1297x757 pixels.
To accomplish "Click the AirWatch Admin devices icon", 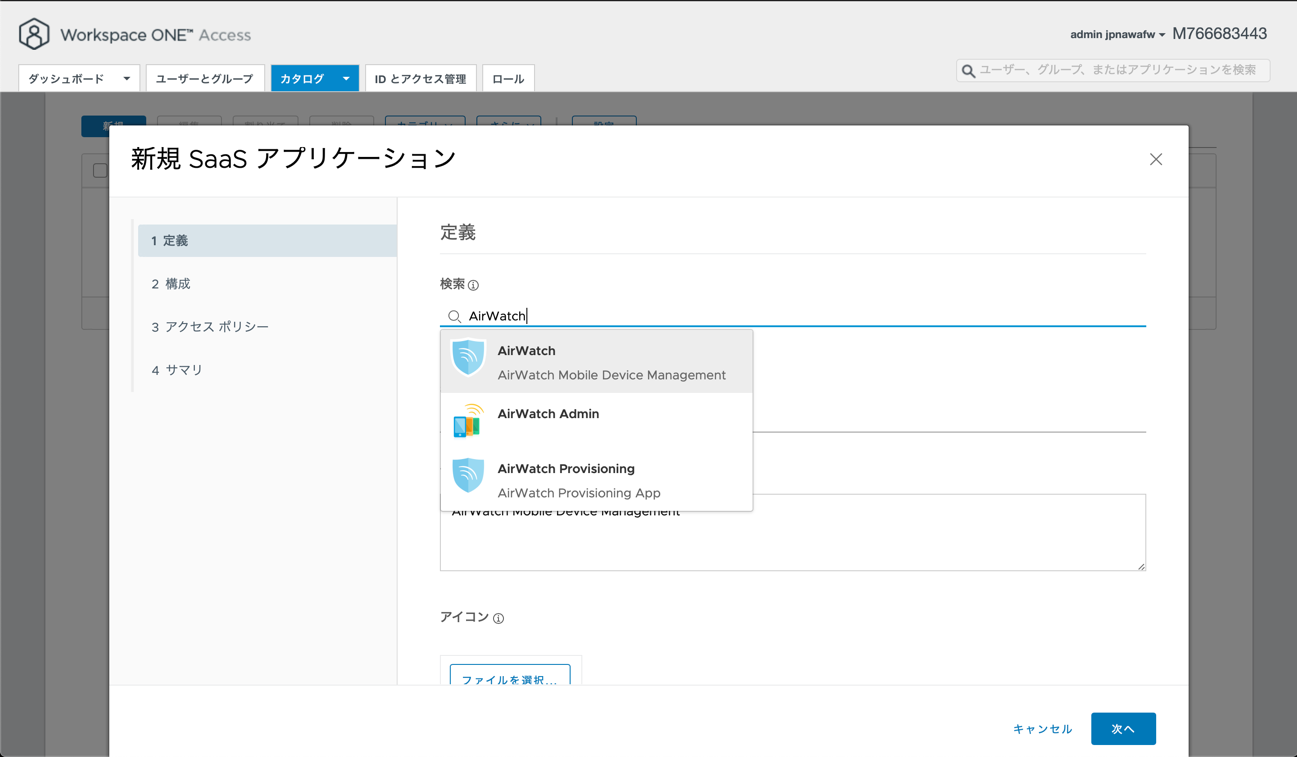I will tap(468, 421).
